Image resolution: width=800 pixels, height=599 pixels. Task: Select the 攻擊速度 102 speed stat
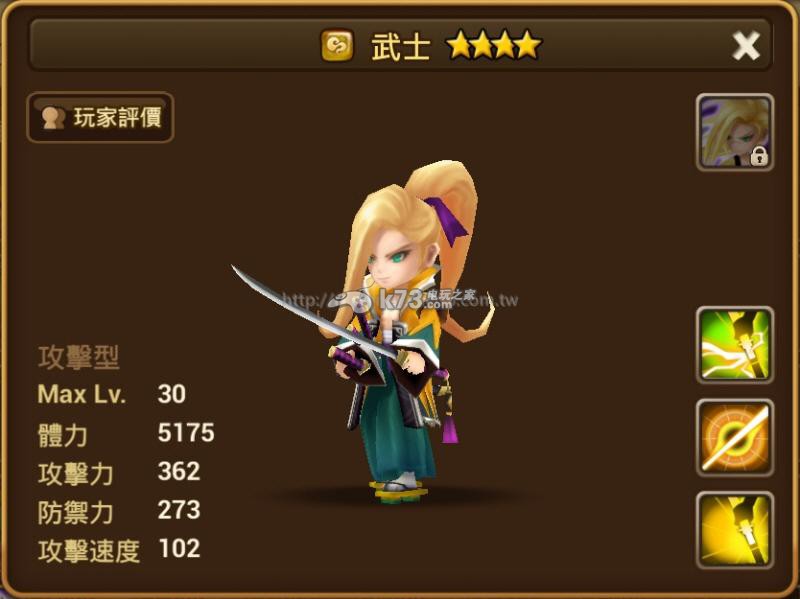click(x=119, y=550)
